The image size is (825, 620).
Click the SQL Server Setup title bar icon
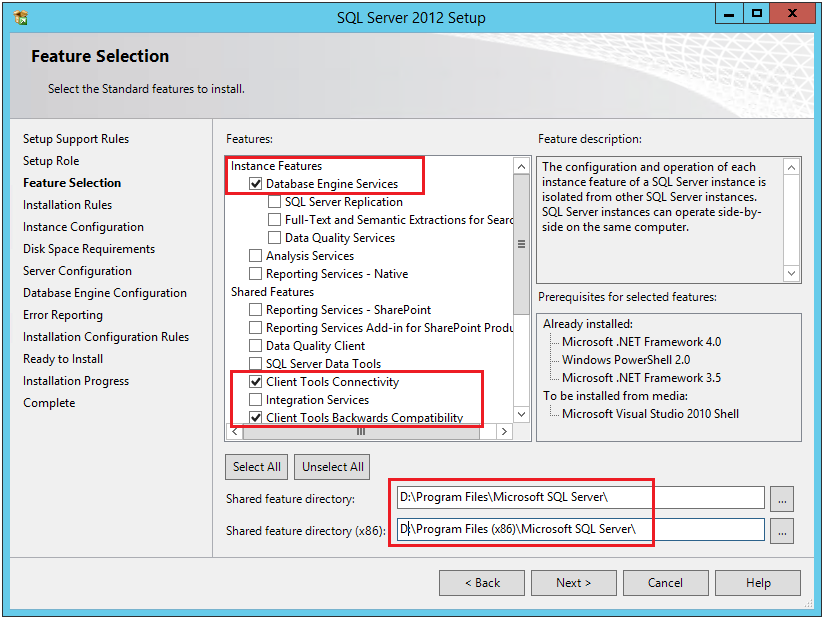[x=21, y=18]
